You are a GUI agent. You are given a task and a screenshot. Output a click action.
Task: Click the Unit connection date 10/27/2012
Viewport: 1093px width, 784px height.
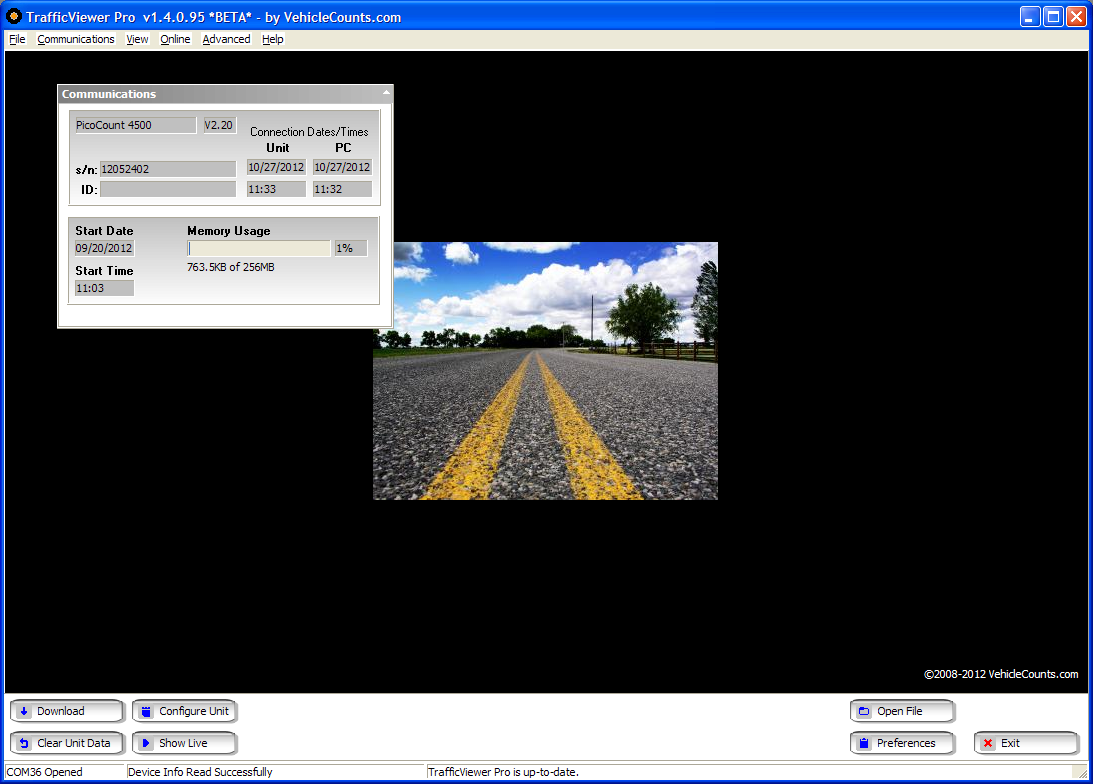pos(276,167)
